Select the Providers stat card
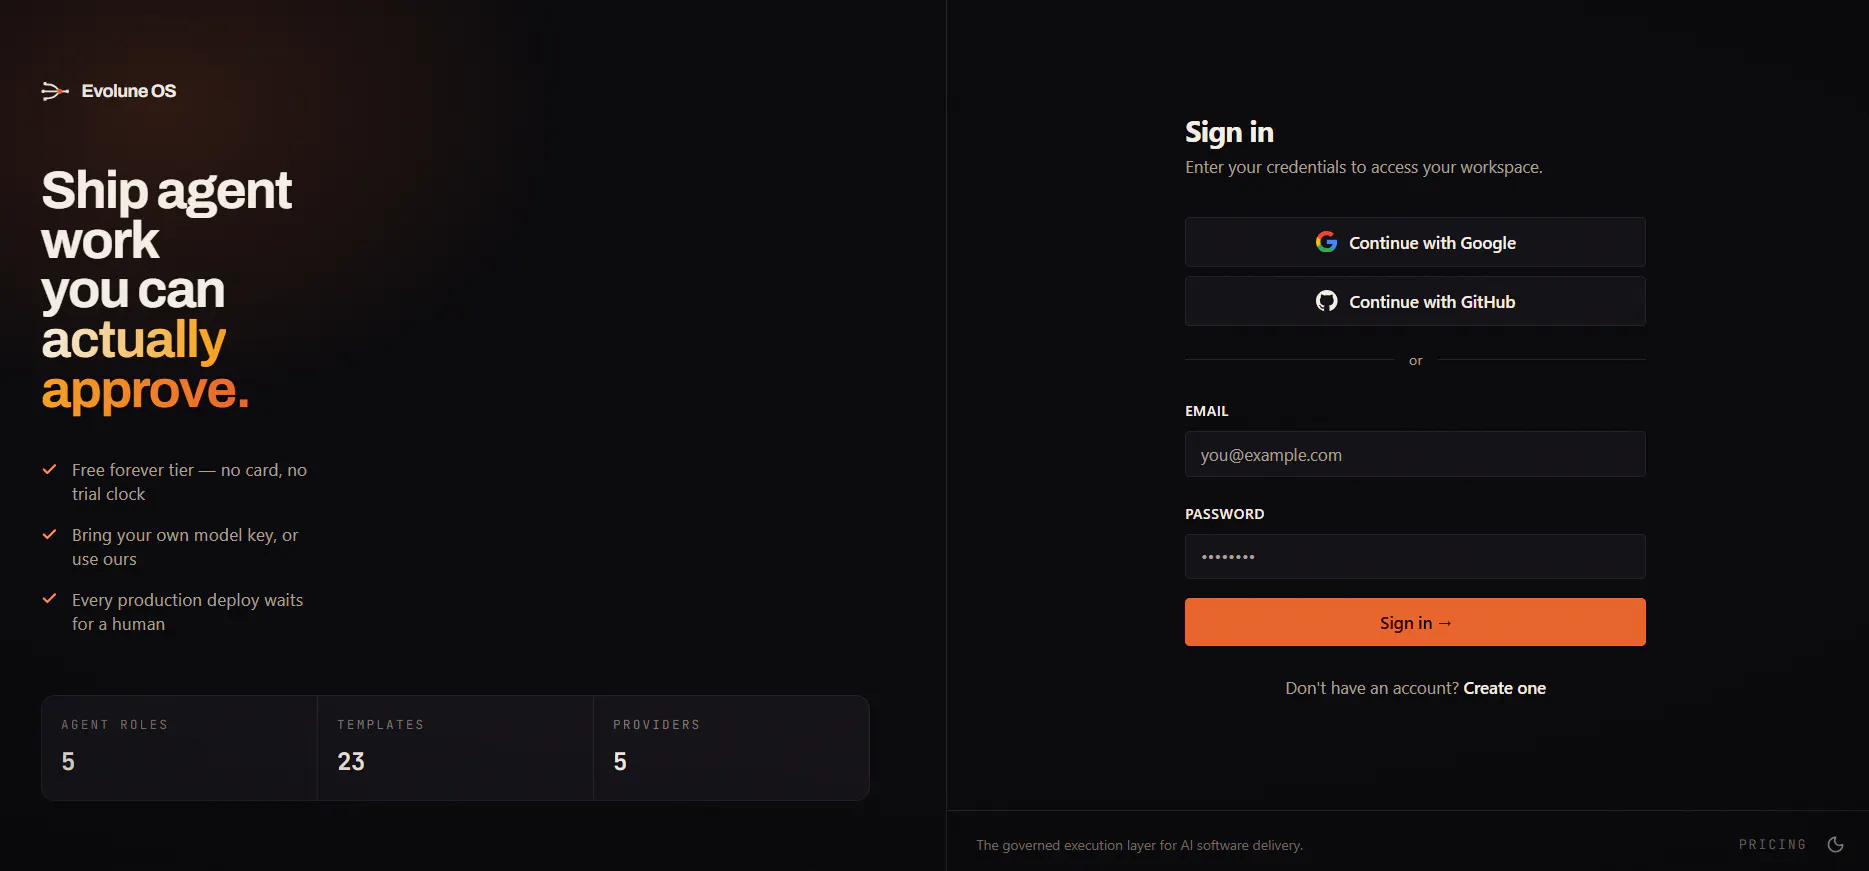 (x=731, y=748)
